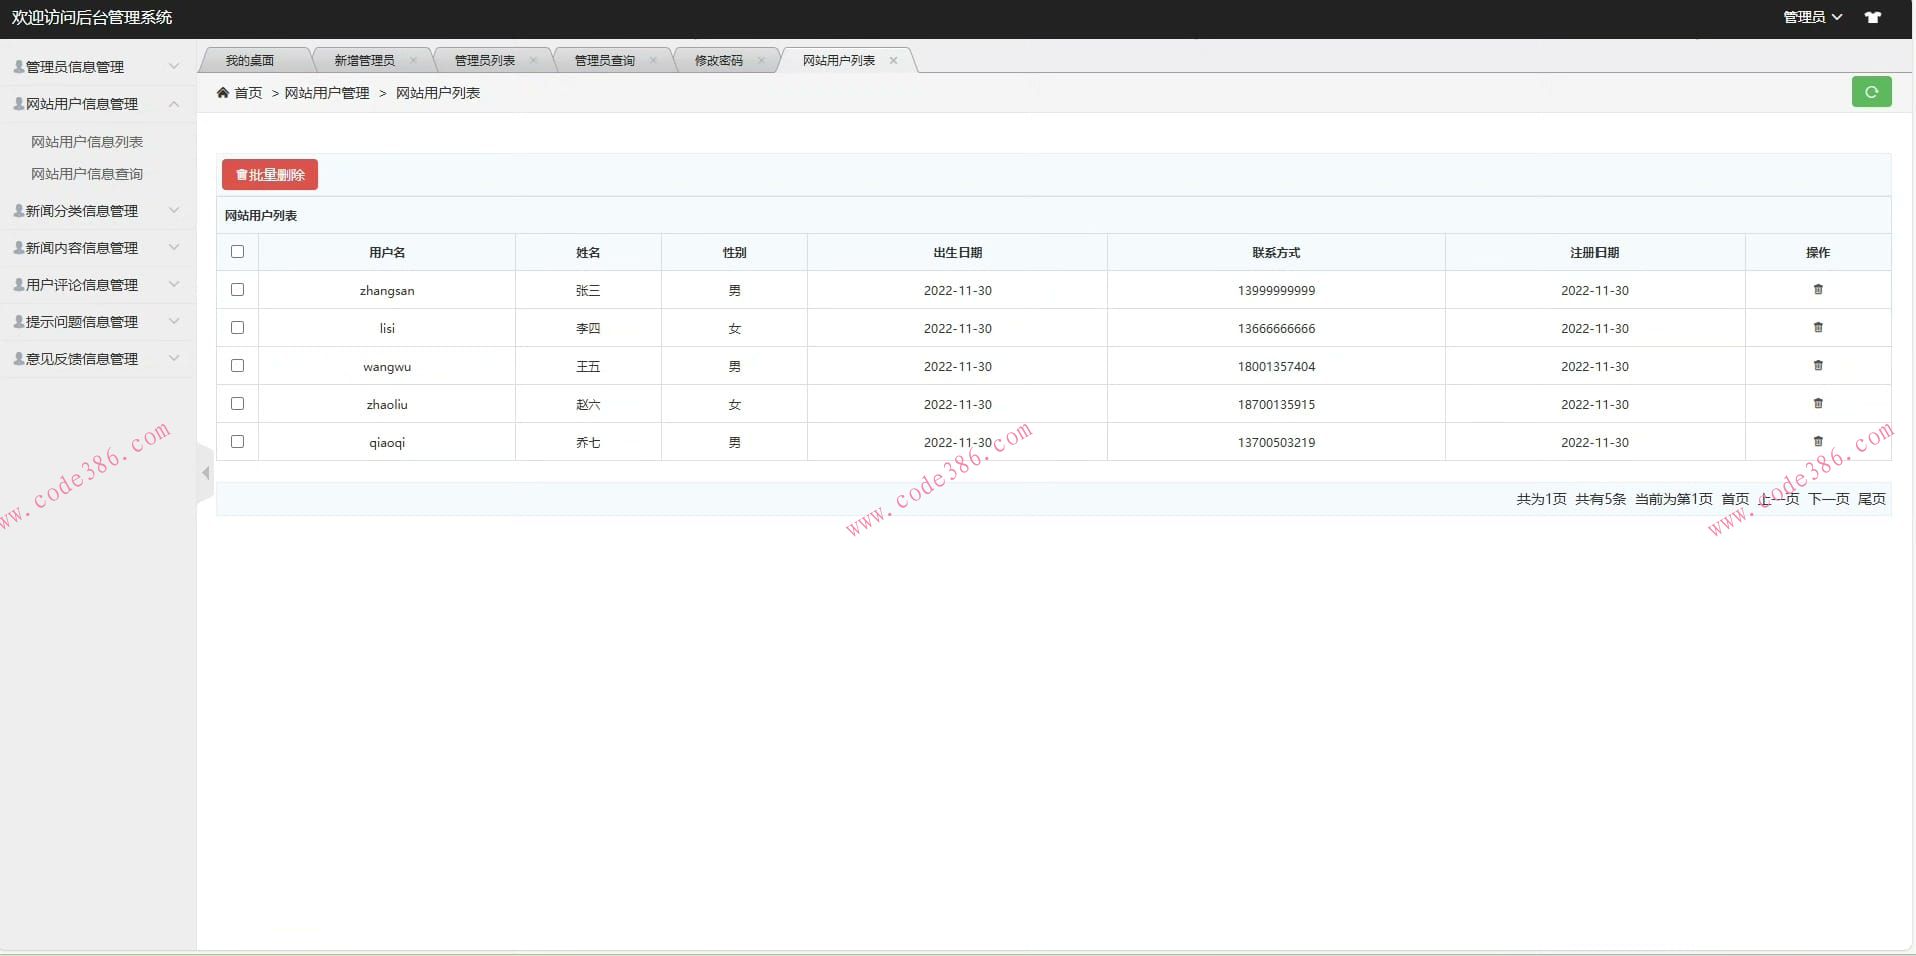Open the 管理员 dropdown in top bar
The width and height of the screenshot is (1916, 956).
click(1812, 17)
